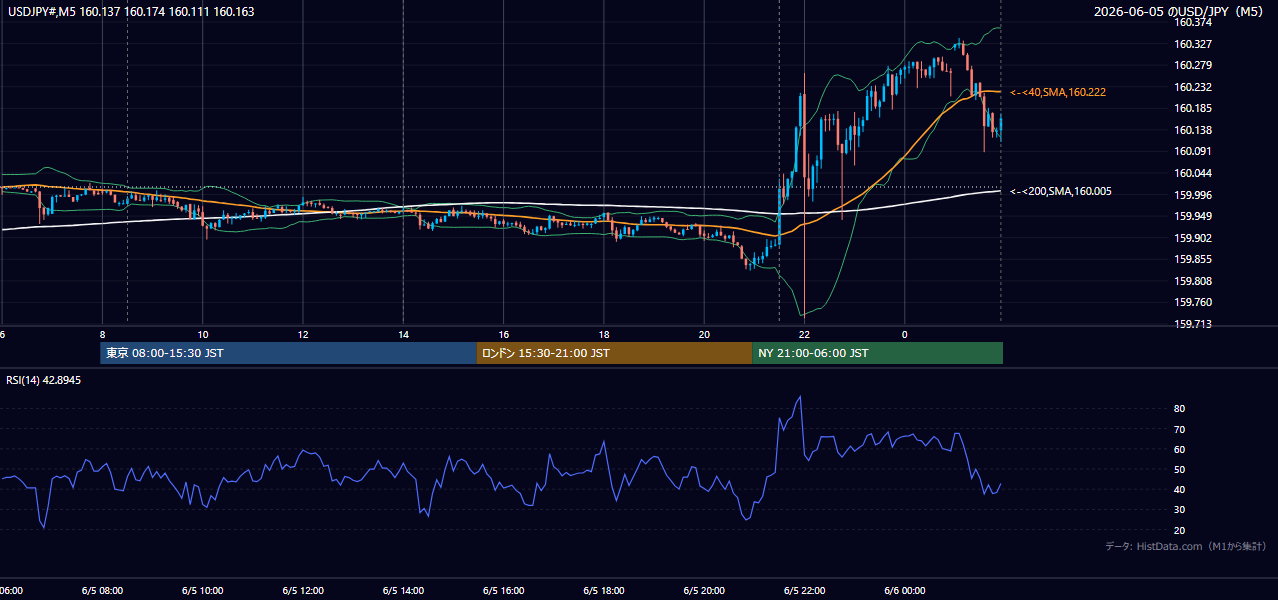Click price axis value 160.044
Screen dimensions: 1278x600
point(1193,173)
